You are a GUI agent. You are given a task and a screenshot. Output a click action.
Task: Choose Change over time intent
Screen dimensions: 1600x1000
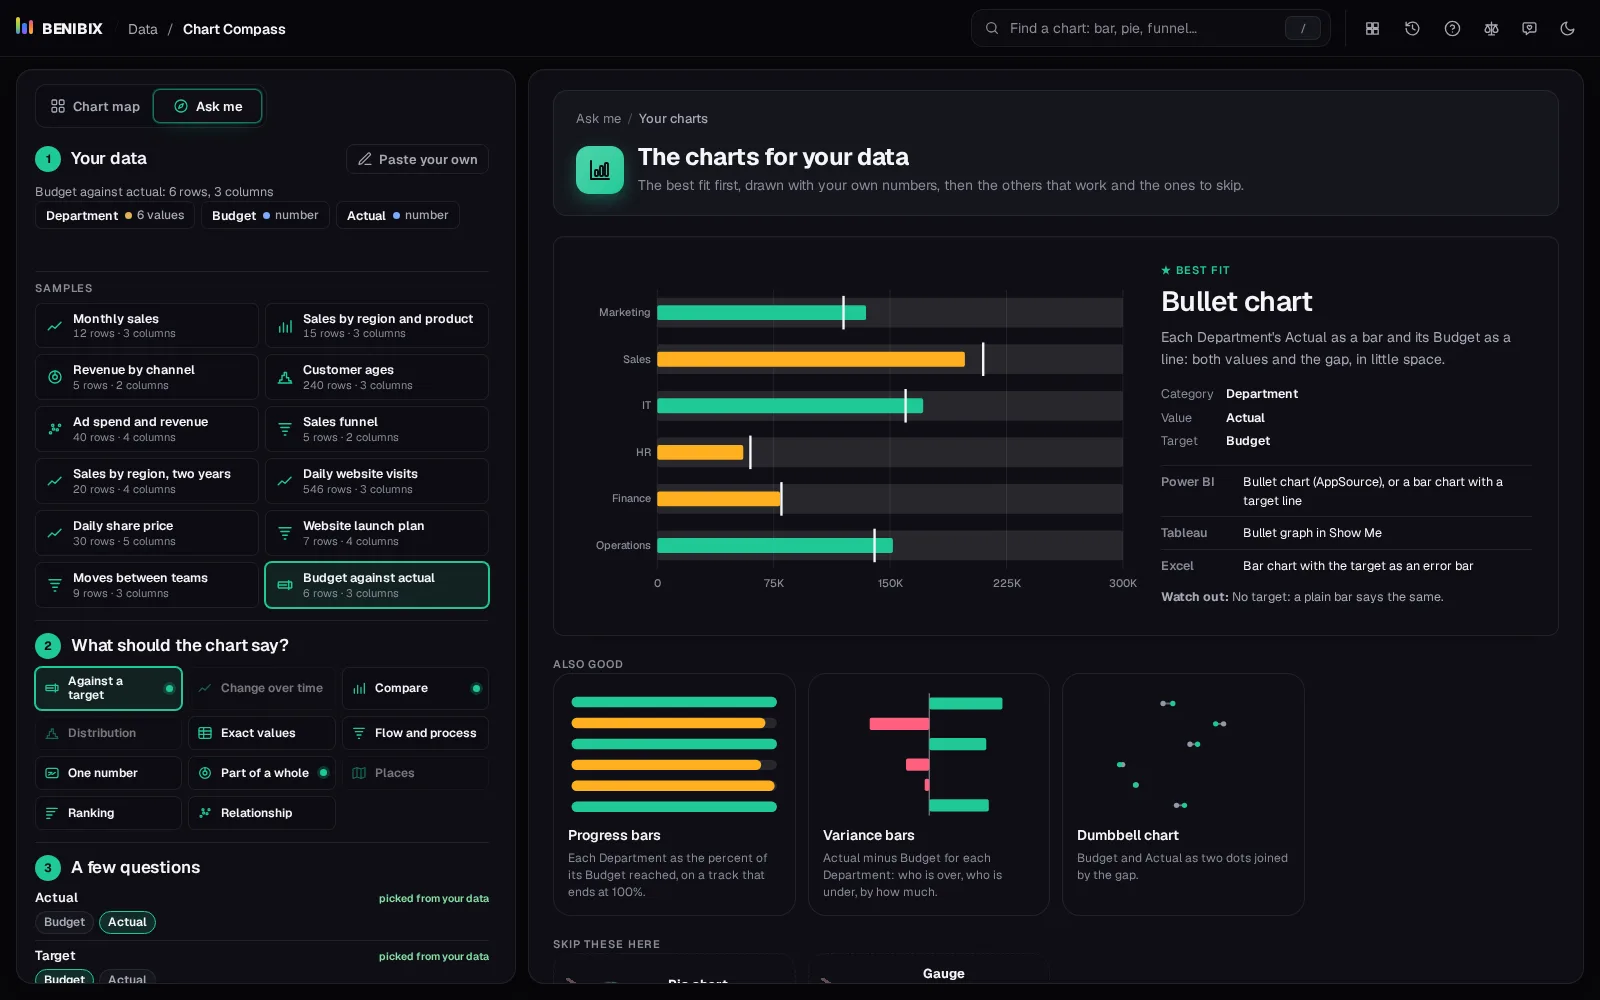(x=262, y=688)
